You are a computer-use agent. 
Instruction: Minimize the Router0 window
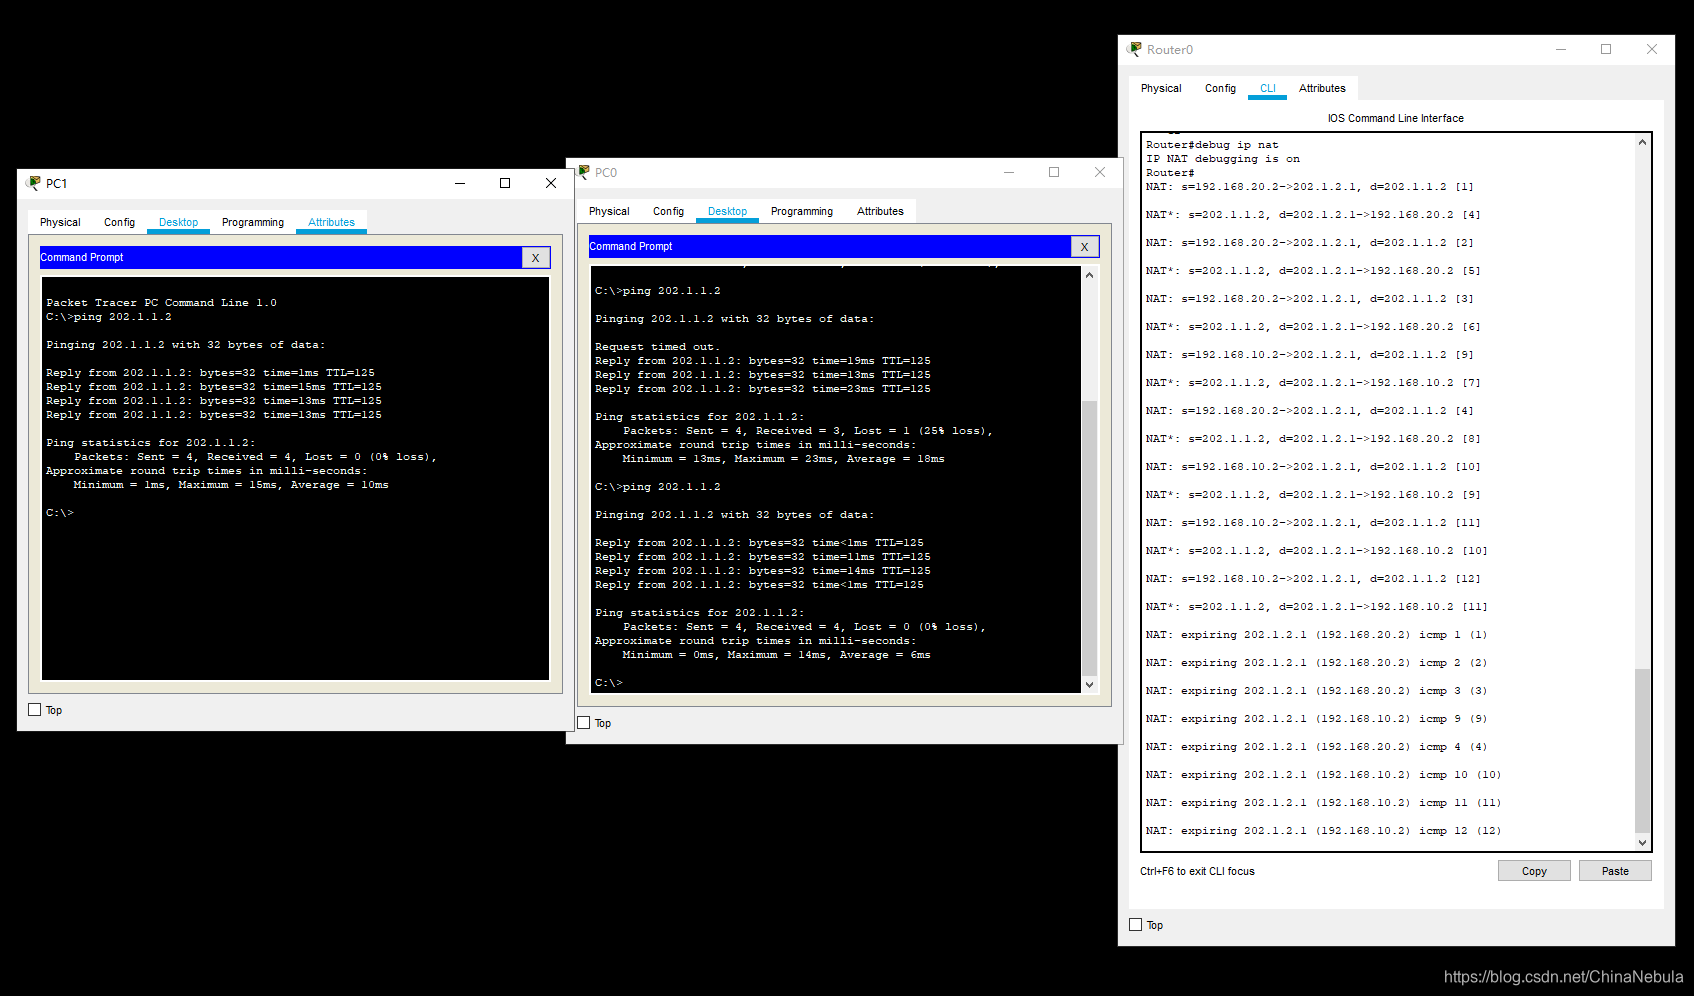click(x=1561, y=49)
